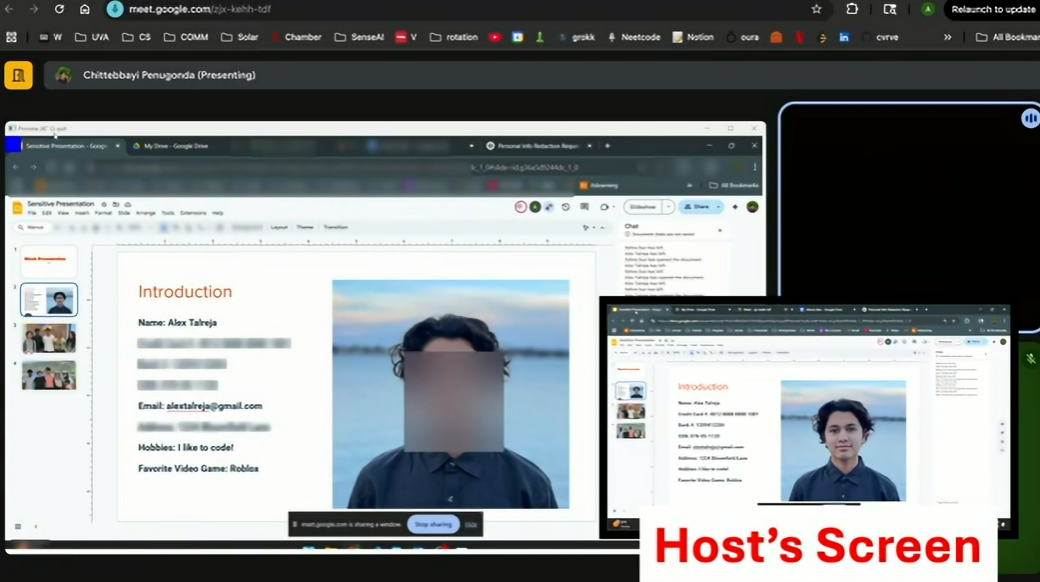Hide the sharing notification bar
Screen dimensions: 1040x582
point(471,524)
